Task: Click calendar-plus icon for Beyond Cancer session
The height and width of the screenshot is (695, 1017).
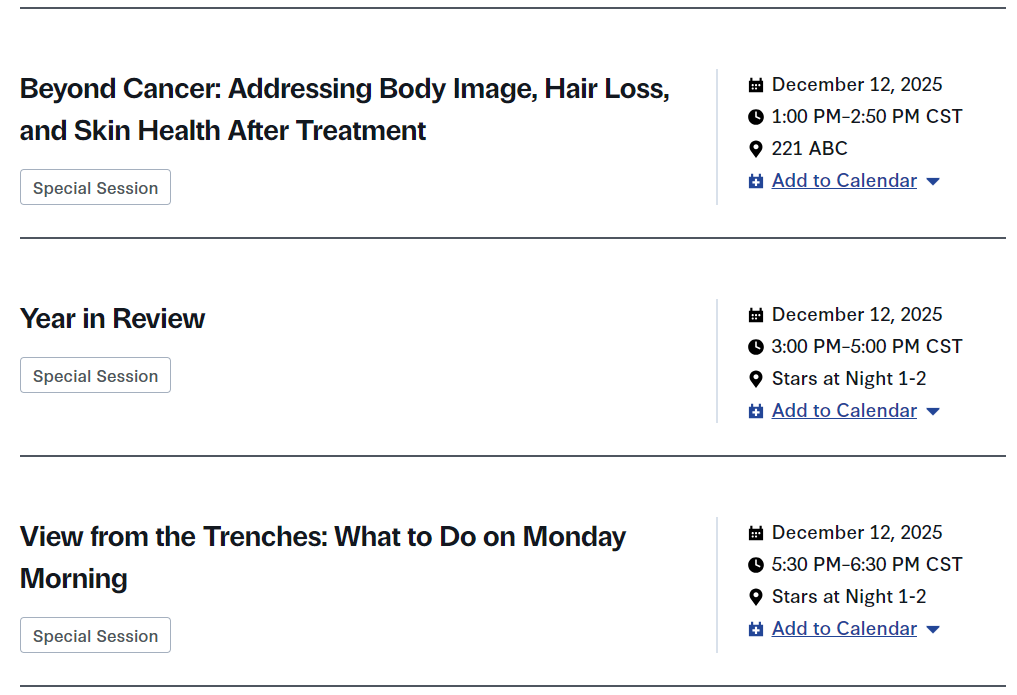Action: 756,181
